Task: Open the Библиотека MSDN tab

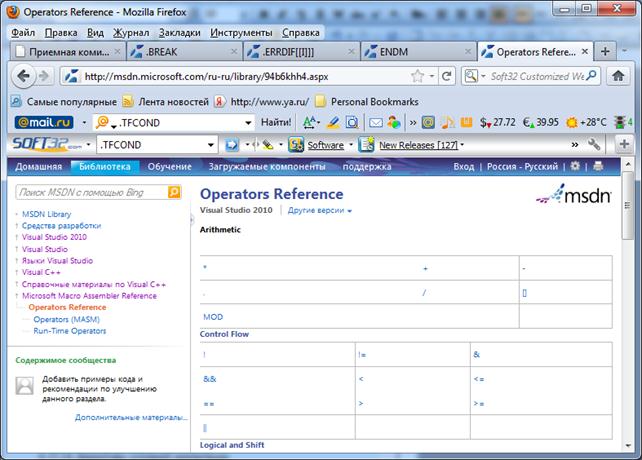Action: coord(105,166)
